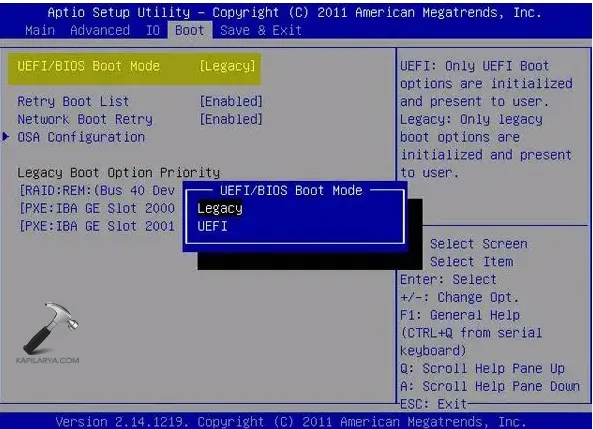Select the active Boot tab
The image size is (593, 429).
pyautogui.click(x=190, y=30)
